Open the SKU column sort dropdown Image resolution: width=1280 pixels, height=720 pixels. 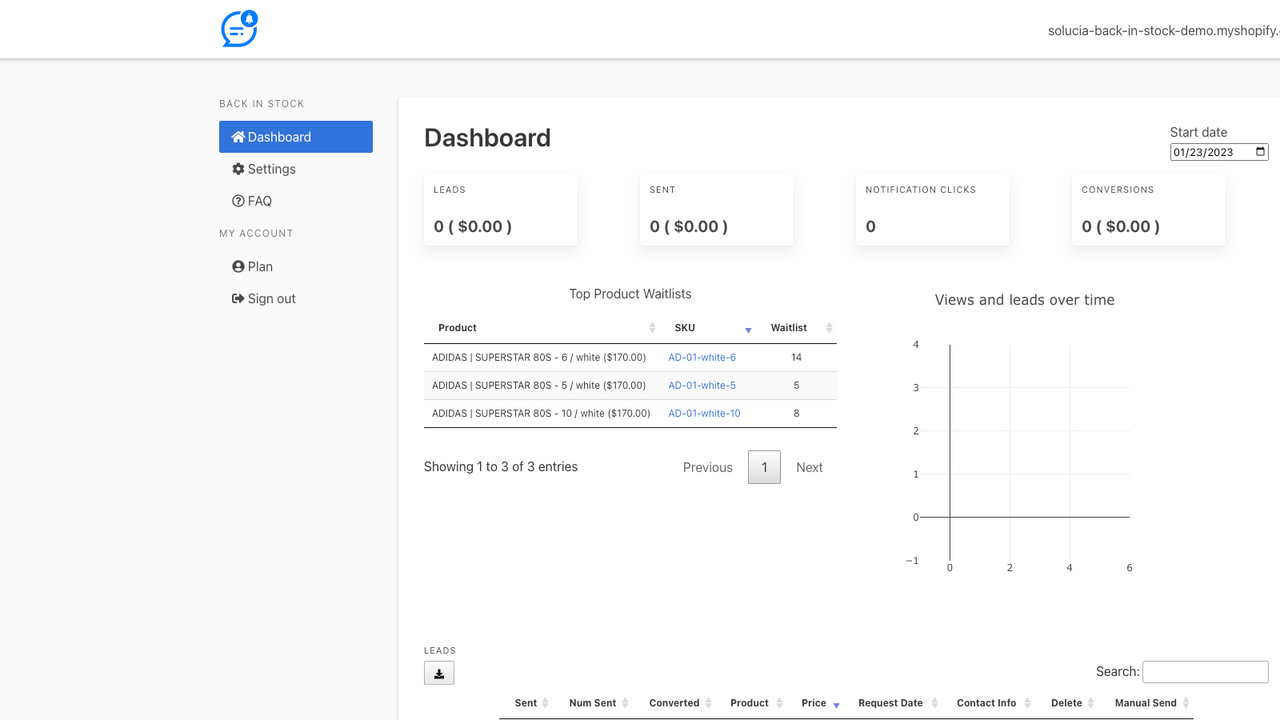click(747, 330)
